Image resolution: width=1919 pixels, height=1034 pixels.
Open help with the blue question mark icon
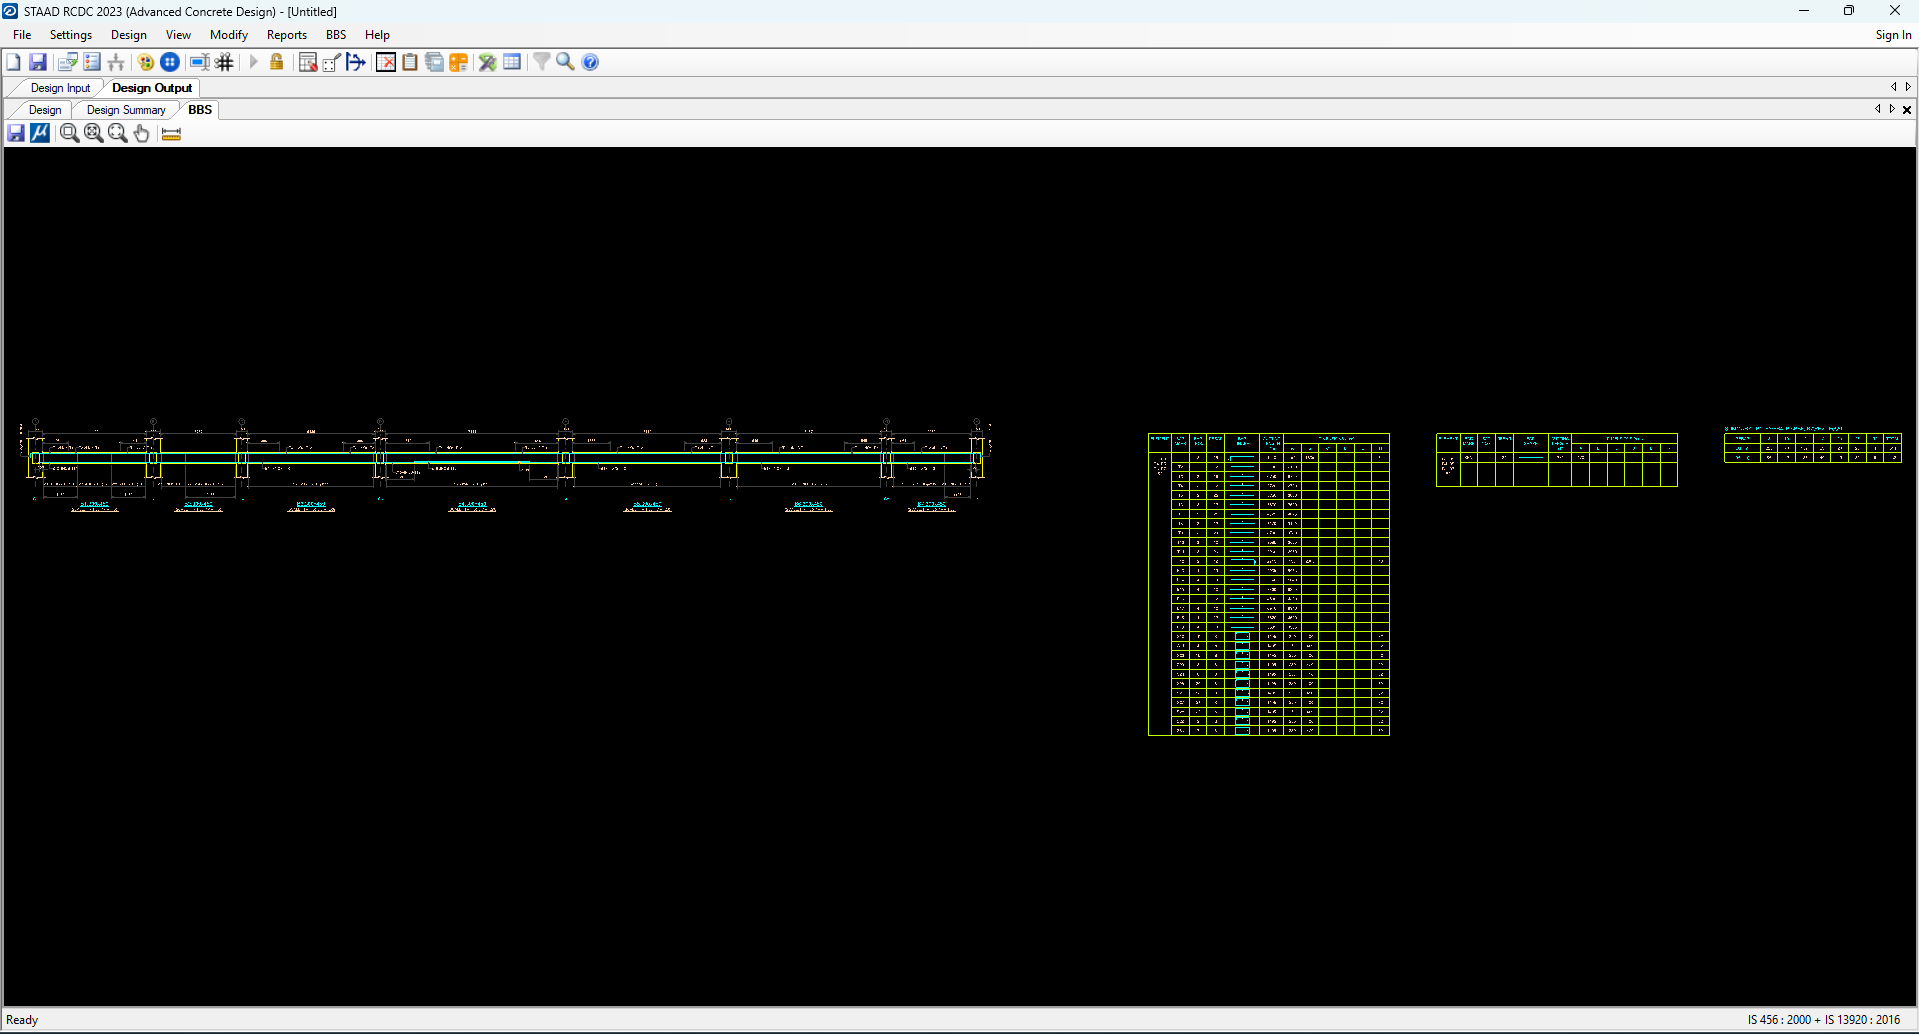click(x=591, y=62)
